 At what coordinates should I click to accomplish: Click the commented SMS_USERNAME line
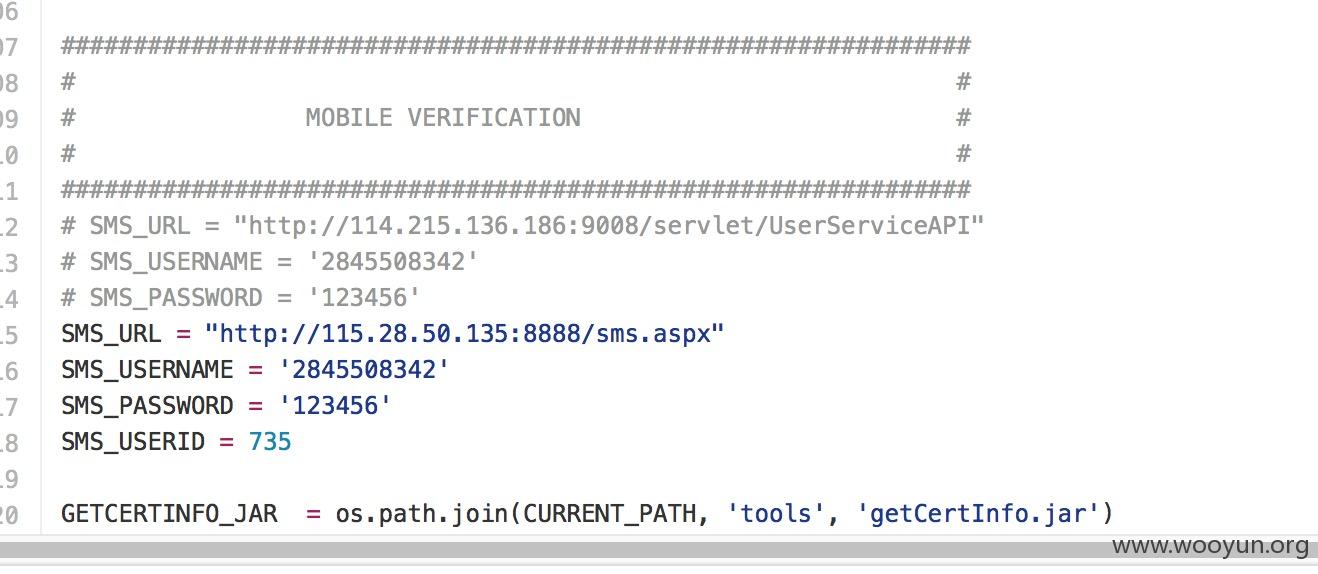tap(270, 261)
